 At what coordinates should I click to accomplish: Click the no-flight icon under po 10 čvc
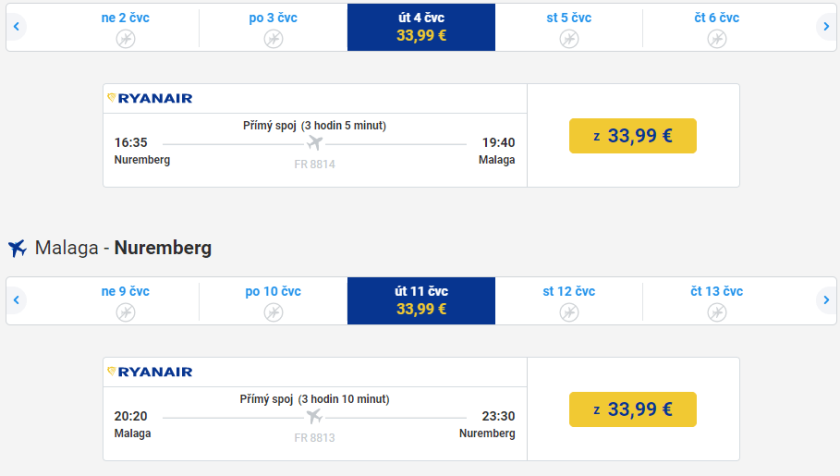tap(273, 312)
